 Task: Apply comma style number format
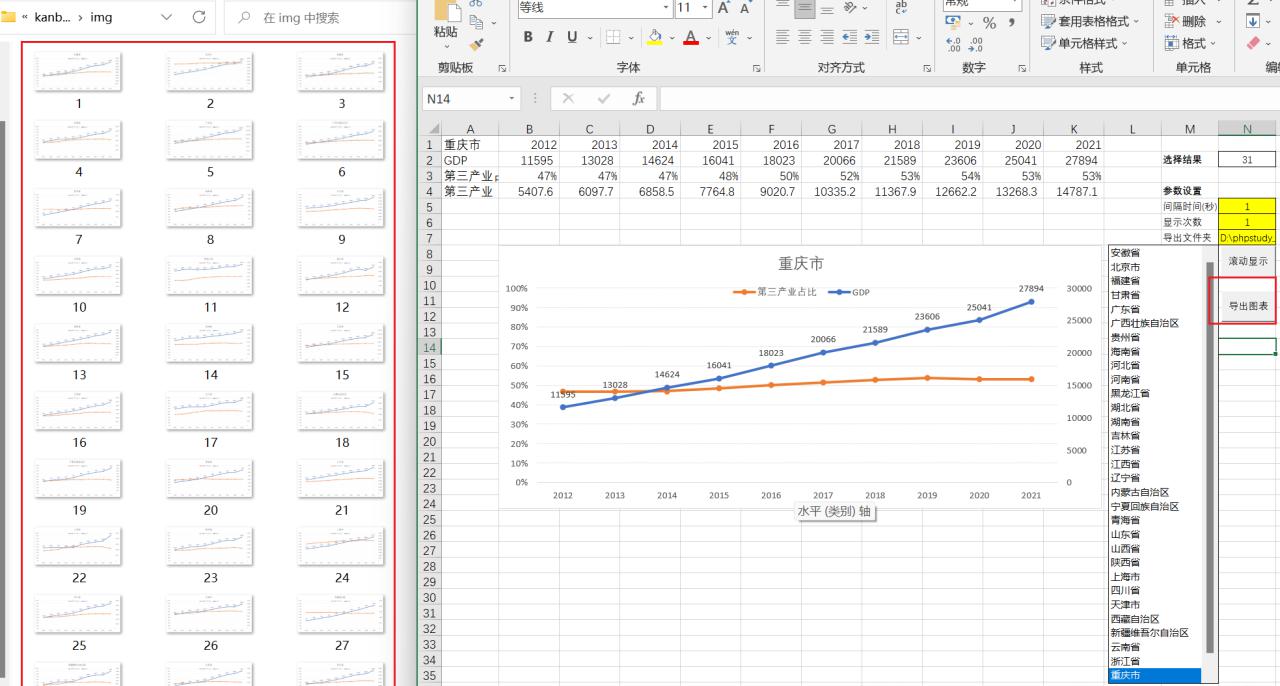point(1012,22)
